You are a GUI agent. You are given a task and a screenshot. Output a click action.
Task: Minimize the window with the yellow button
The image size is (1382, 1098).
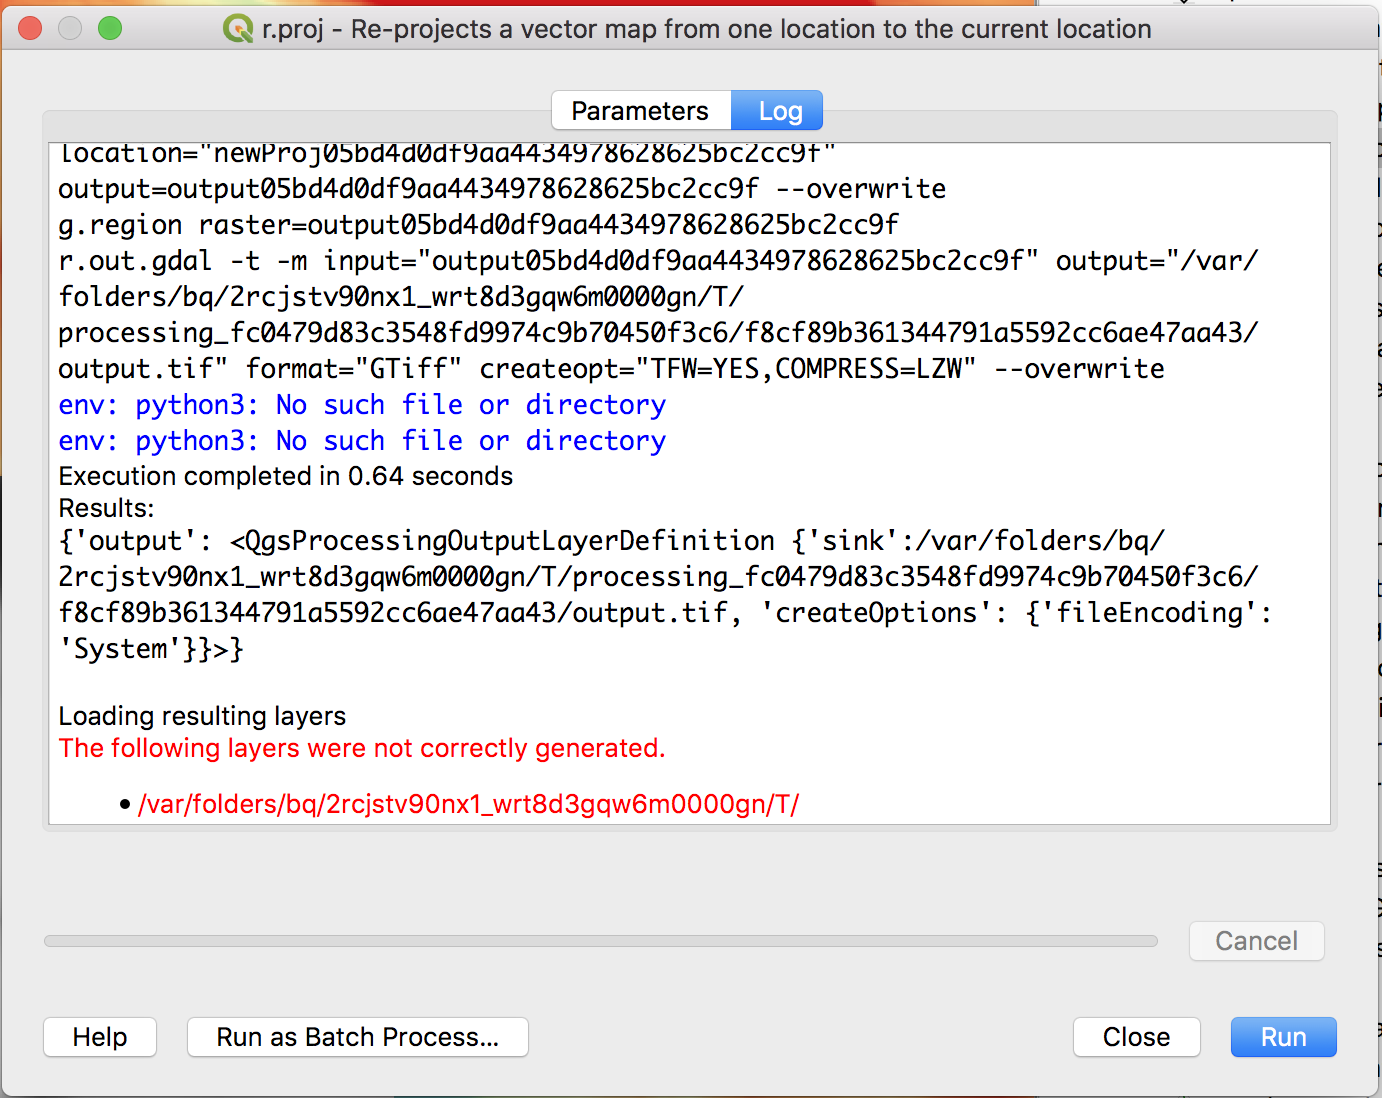70,29
